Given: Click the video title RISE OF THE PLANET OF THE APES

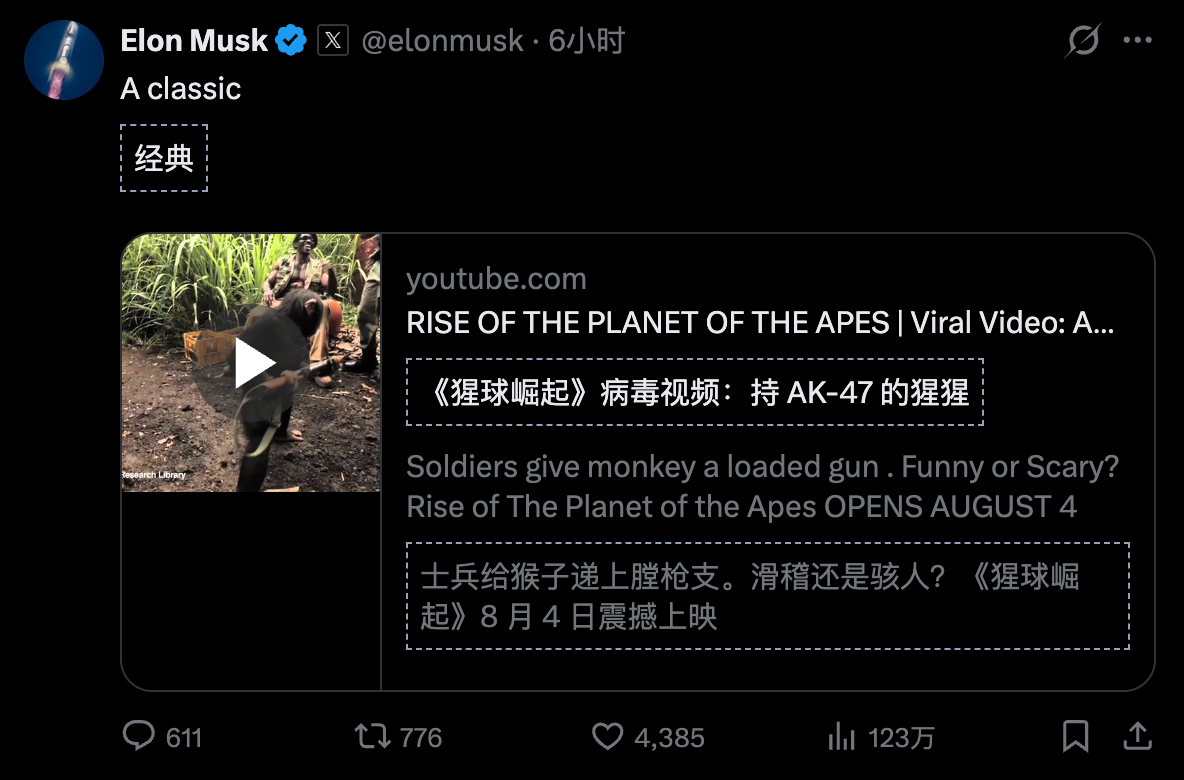Looking at the screenshot, I should [x=762, y=322].
